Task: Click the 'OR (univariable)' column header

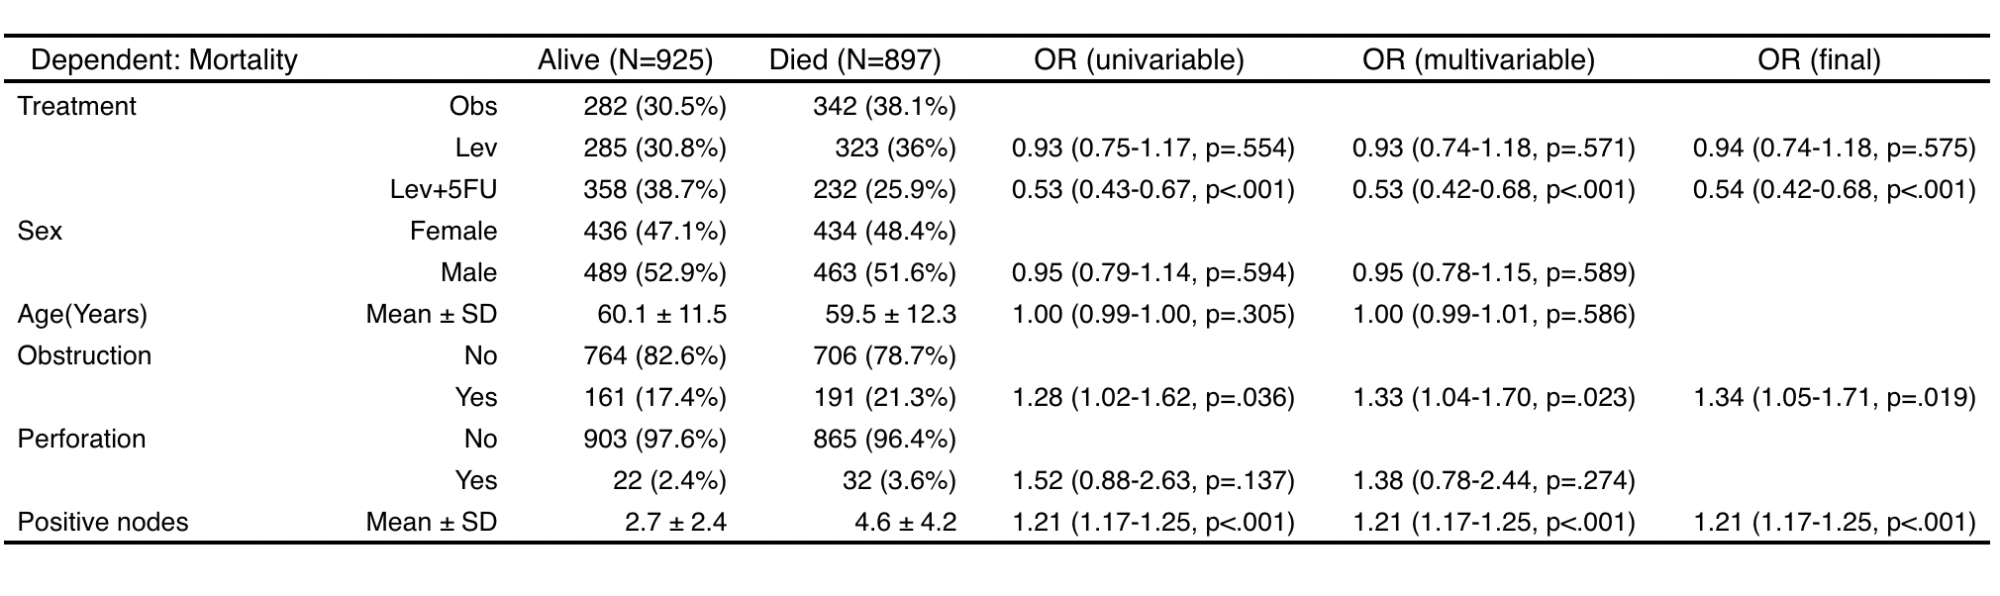Action: point(1139,60)
